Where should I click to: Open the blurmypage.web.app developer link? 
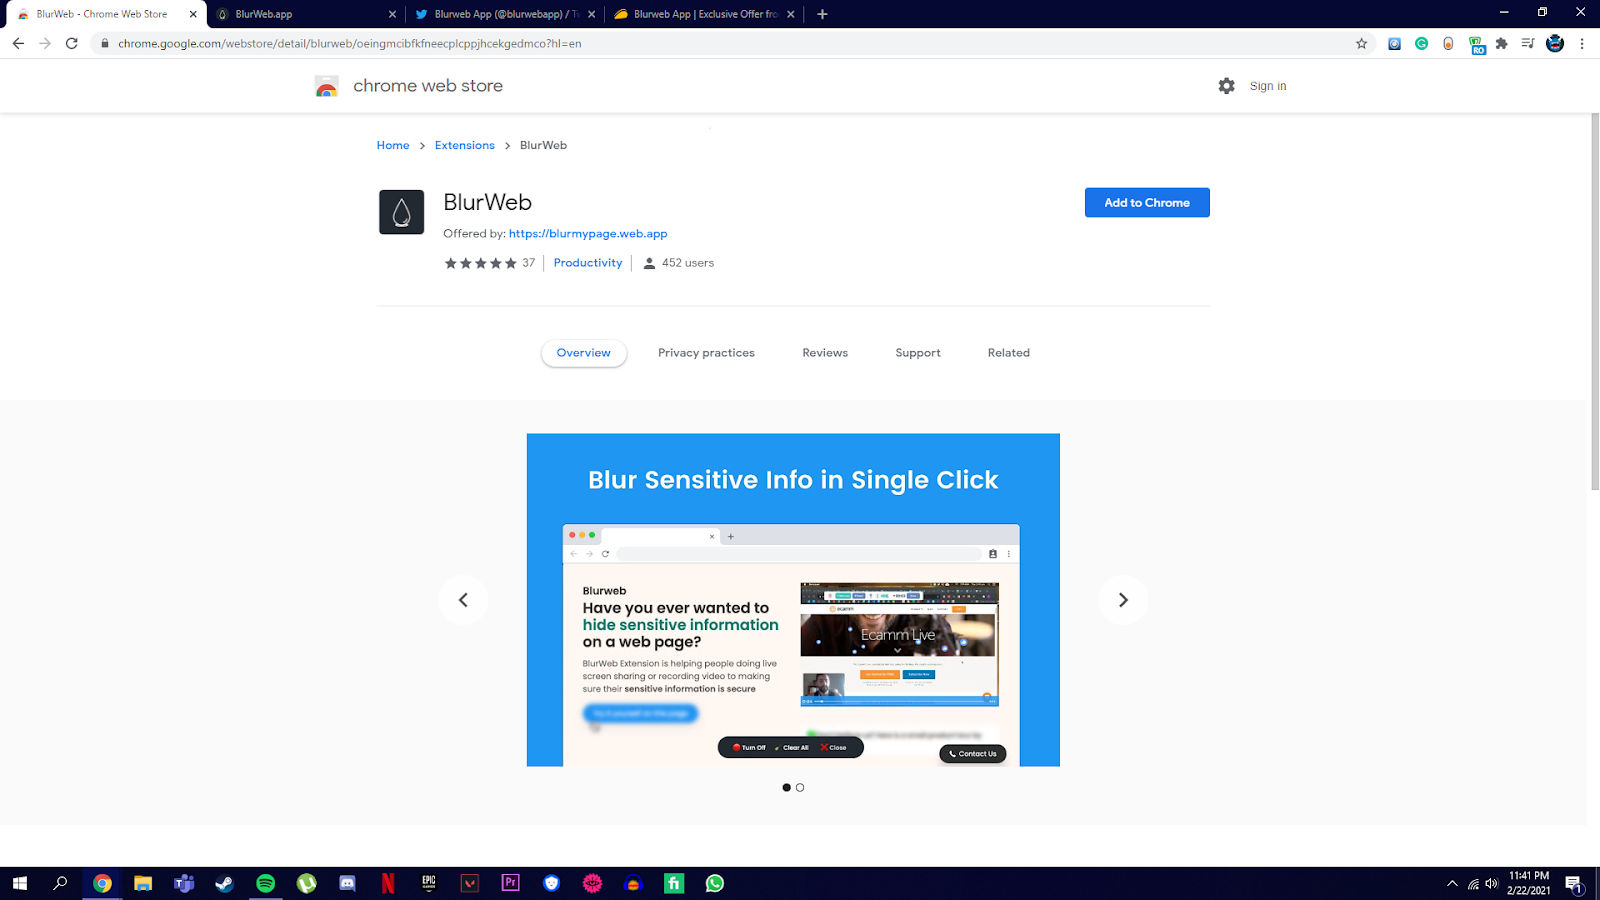(588, 234)
